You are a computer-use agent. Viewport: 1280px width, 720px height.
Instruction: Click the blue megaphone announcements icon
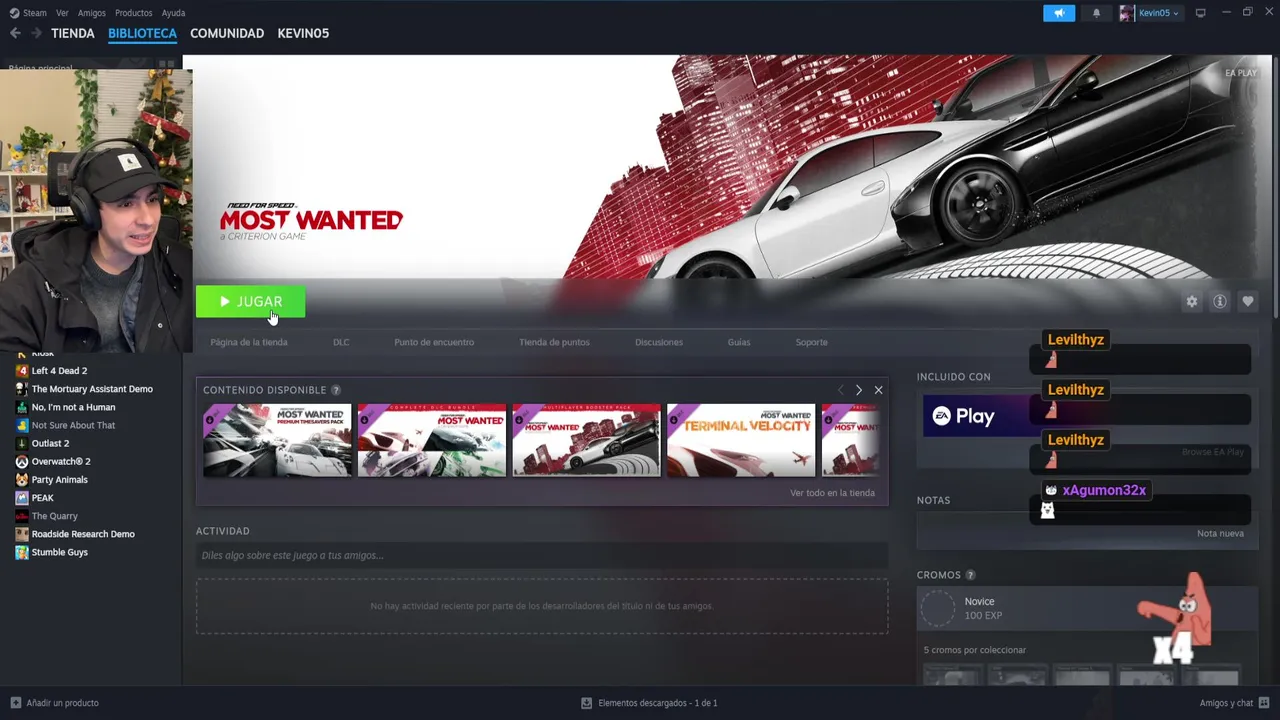tap(1059, 13)
